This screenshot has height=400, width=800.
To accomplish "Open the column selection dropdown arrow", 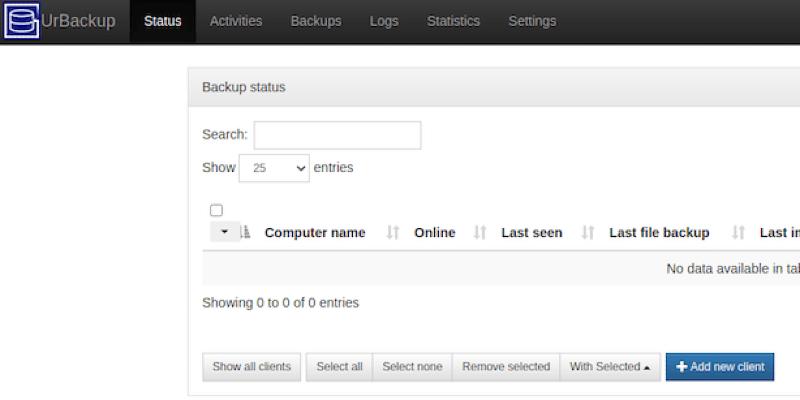I will point(224,233).
